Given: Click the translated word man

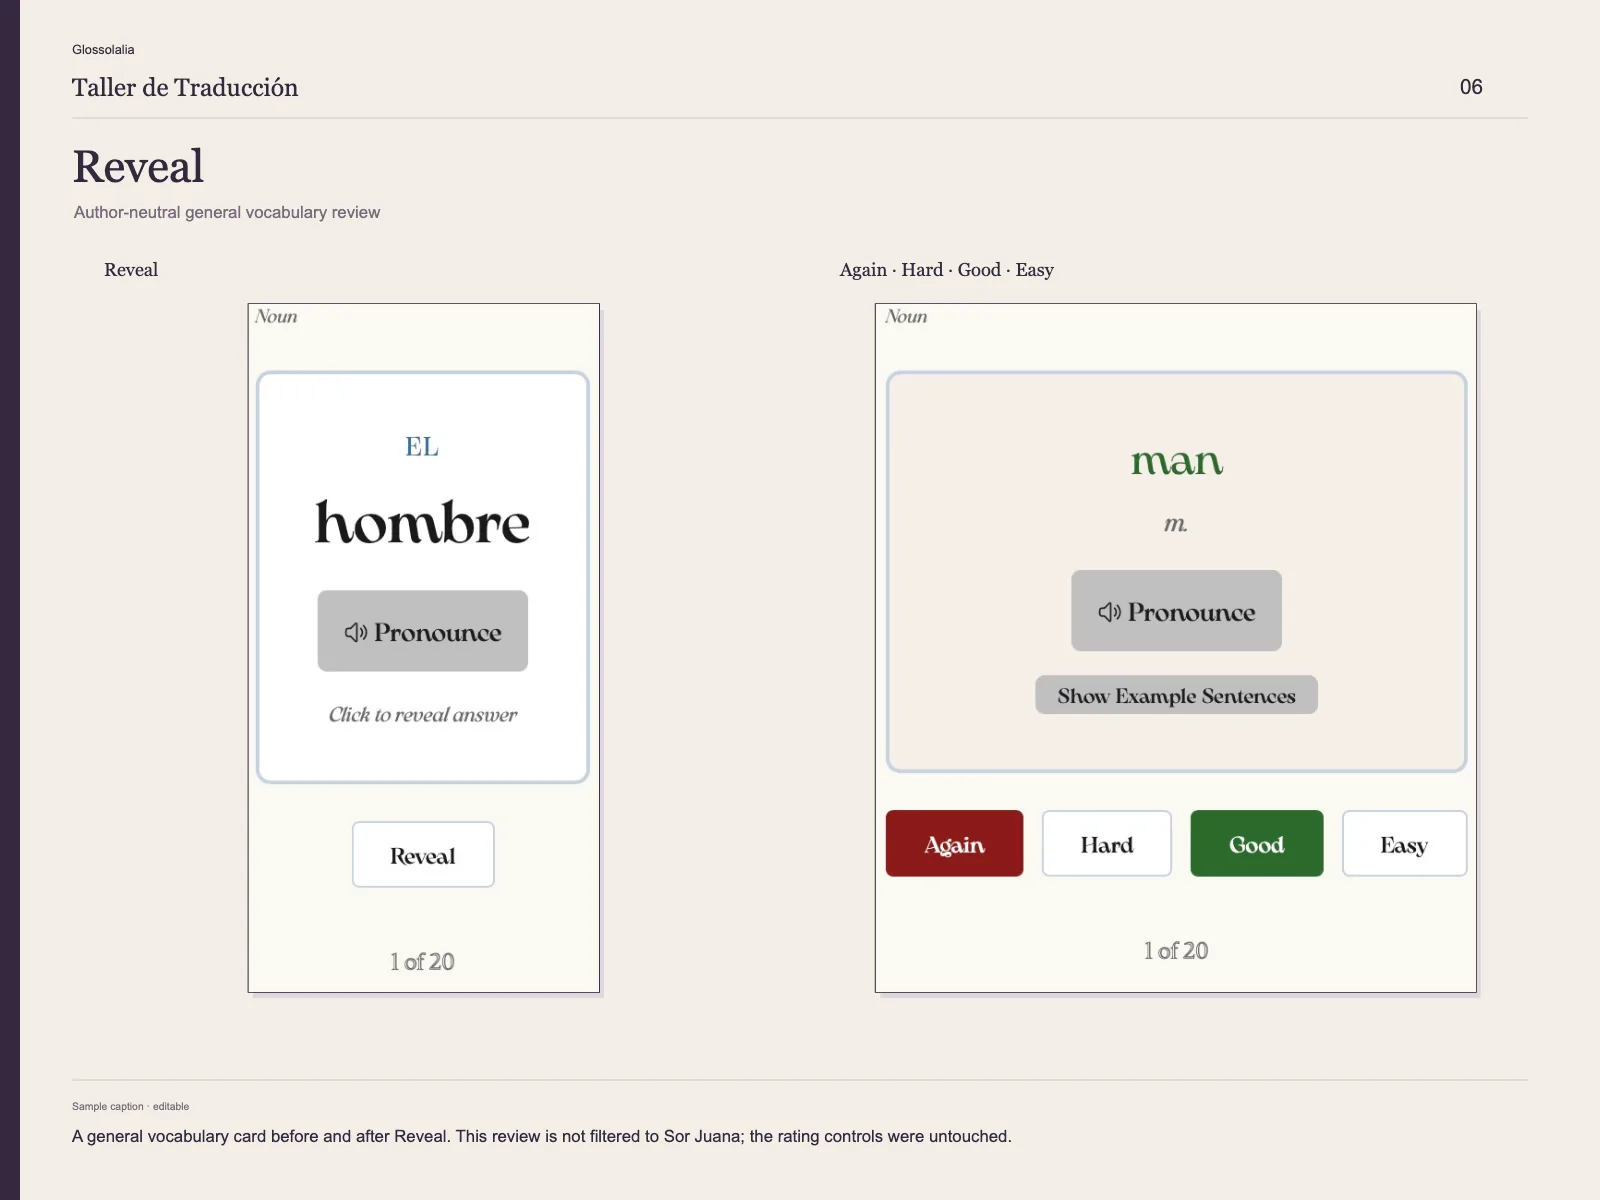Looking at the screenshot, I should pyautogui.click(x=1176, y=461).
